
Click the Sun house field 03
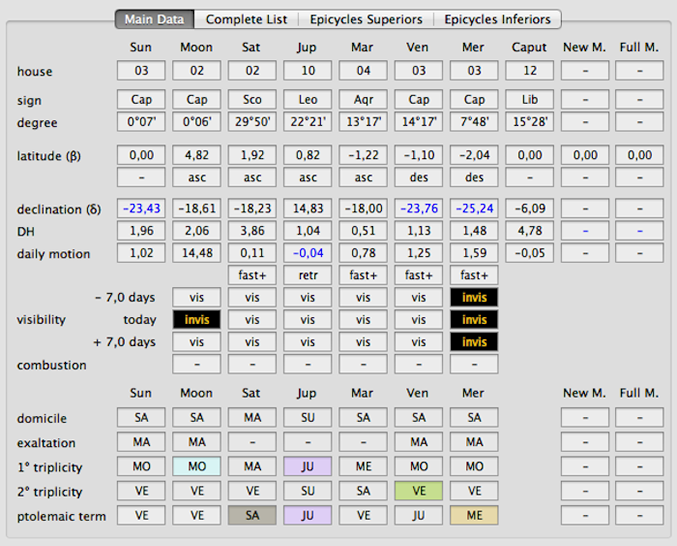pos(141,70)
